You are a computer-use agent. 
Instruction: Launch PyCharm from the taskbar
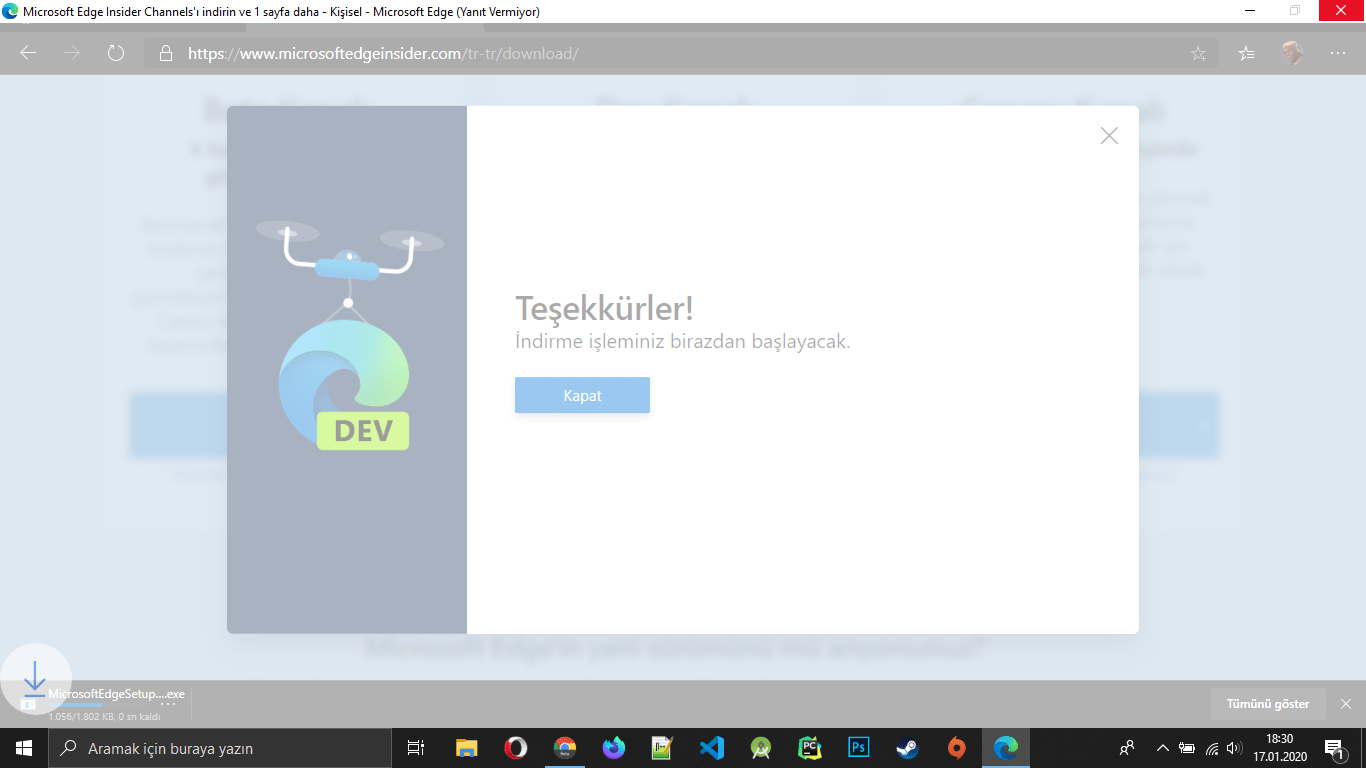coord(810,748)
